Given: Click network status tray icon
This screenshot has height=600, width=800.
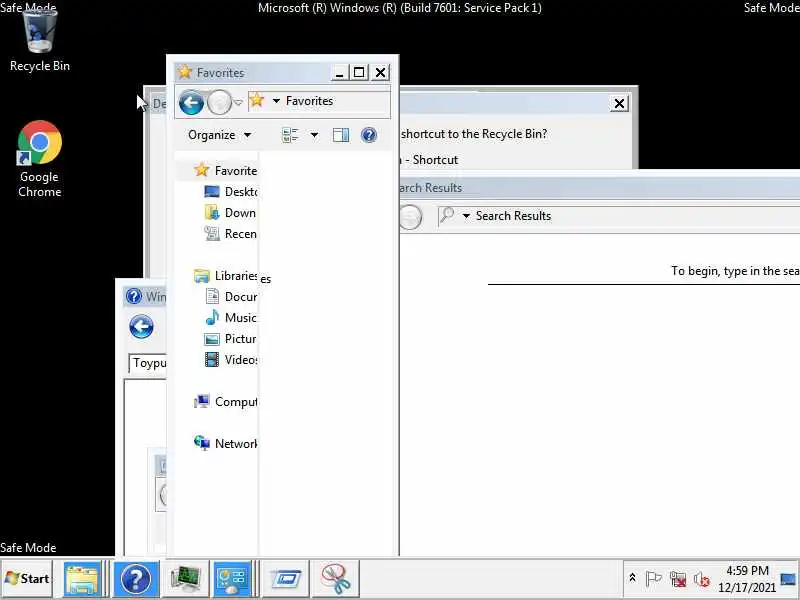Looking at the screenshot, I should click(x=678, y=579).
